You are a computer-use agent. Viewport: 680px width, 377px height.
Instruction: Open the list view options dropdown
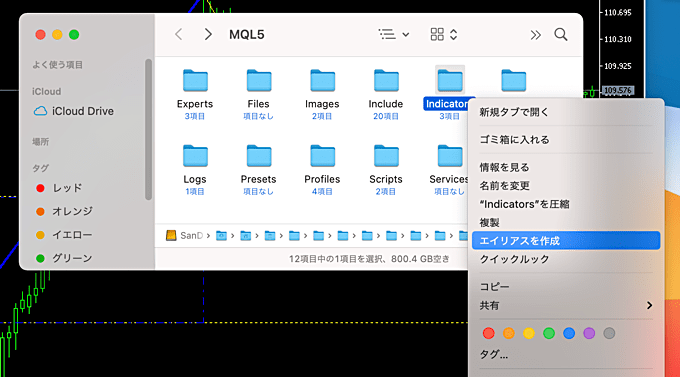pyautogui.click(x=394, y=34)
